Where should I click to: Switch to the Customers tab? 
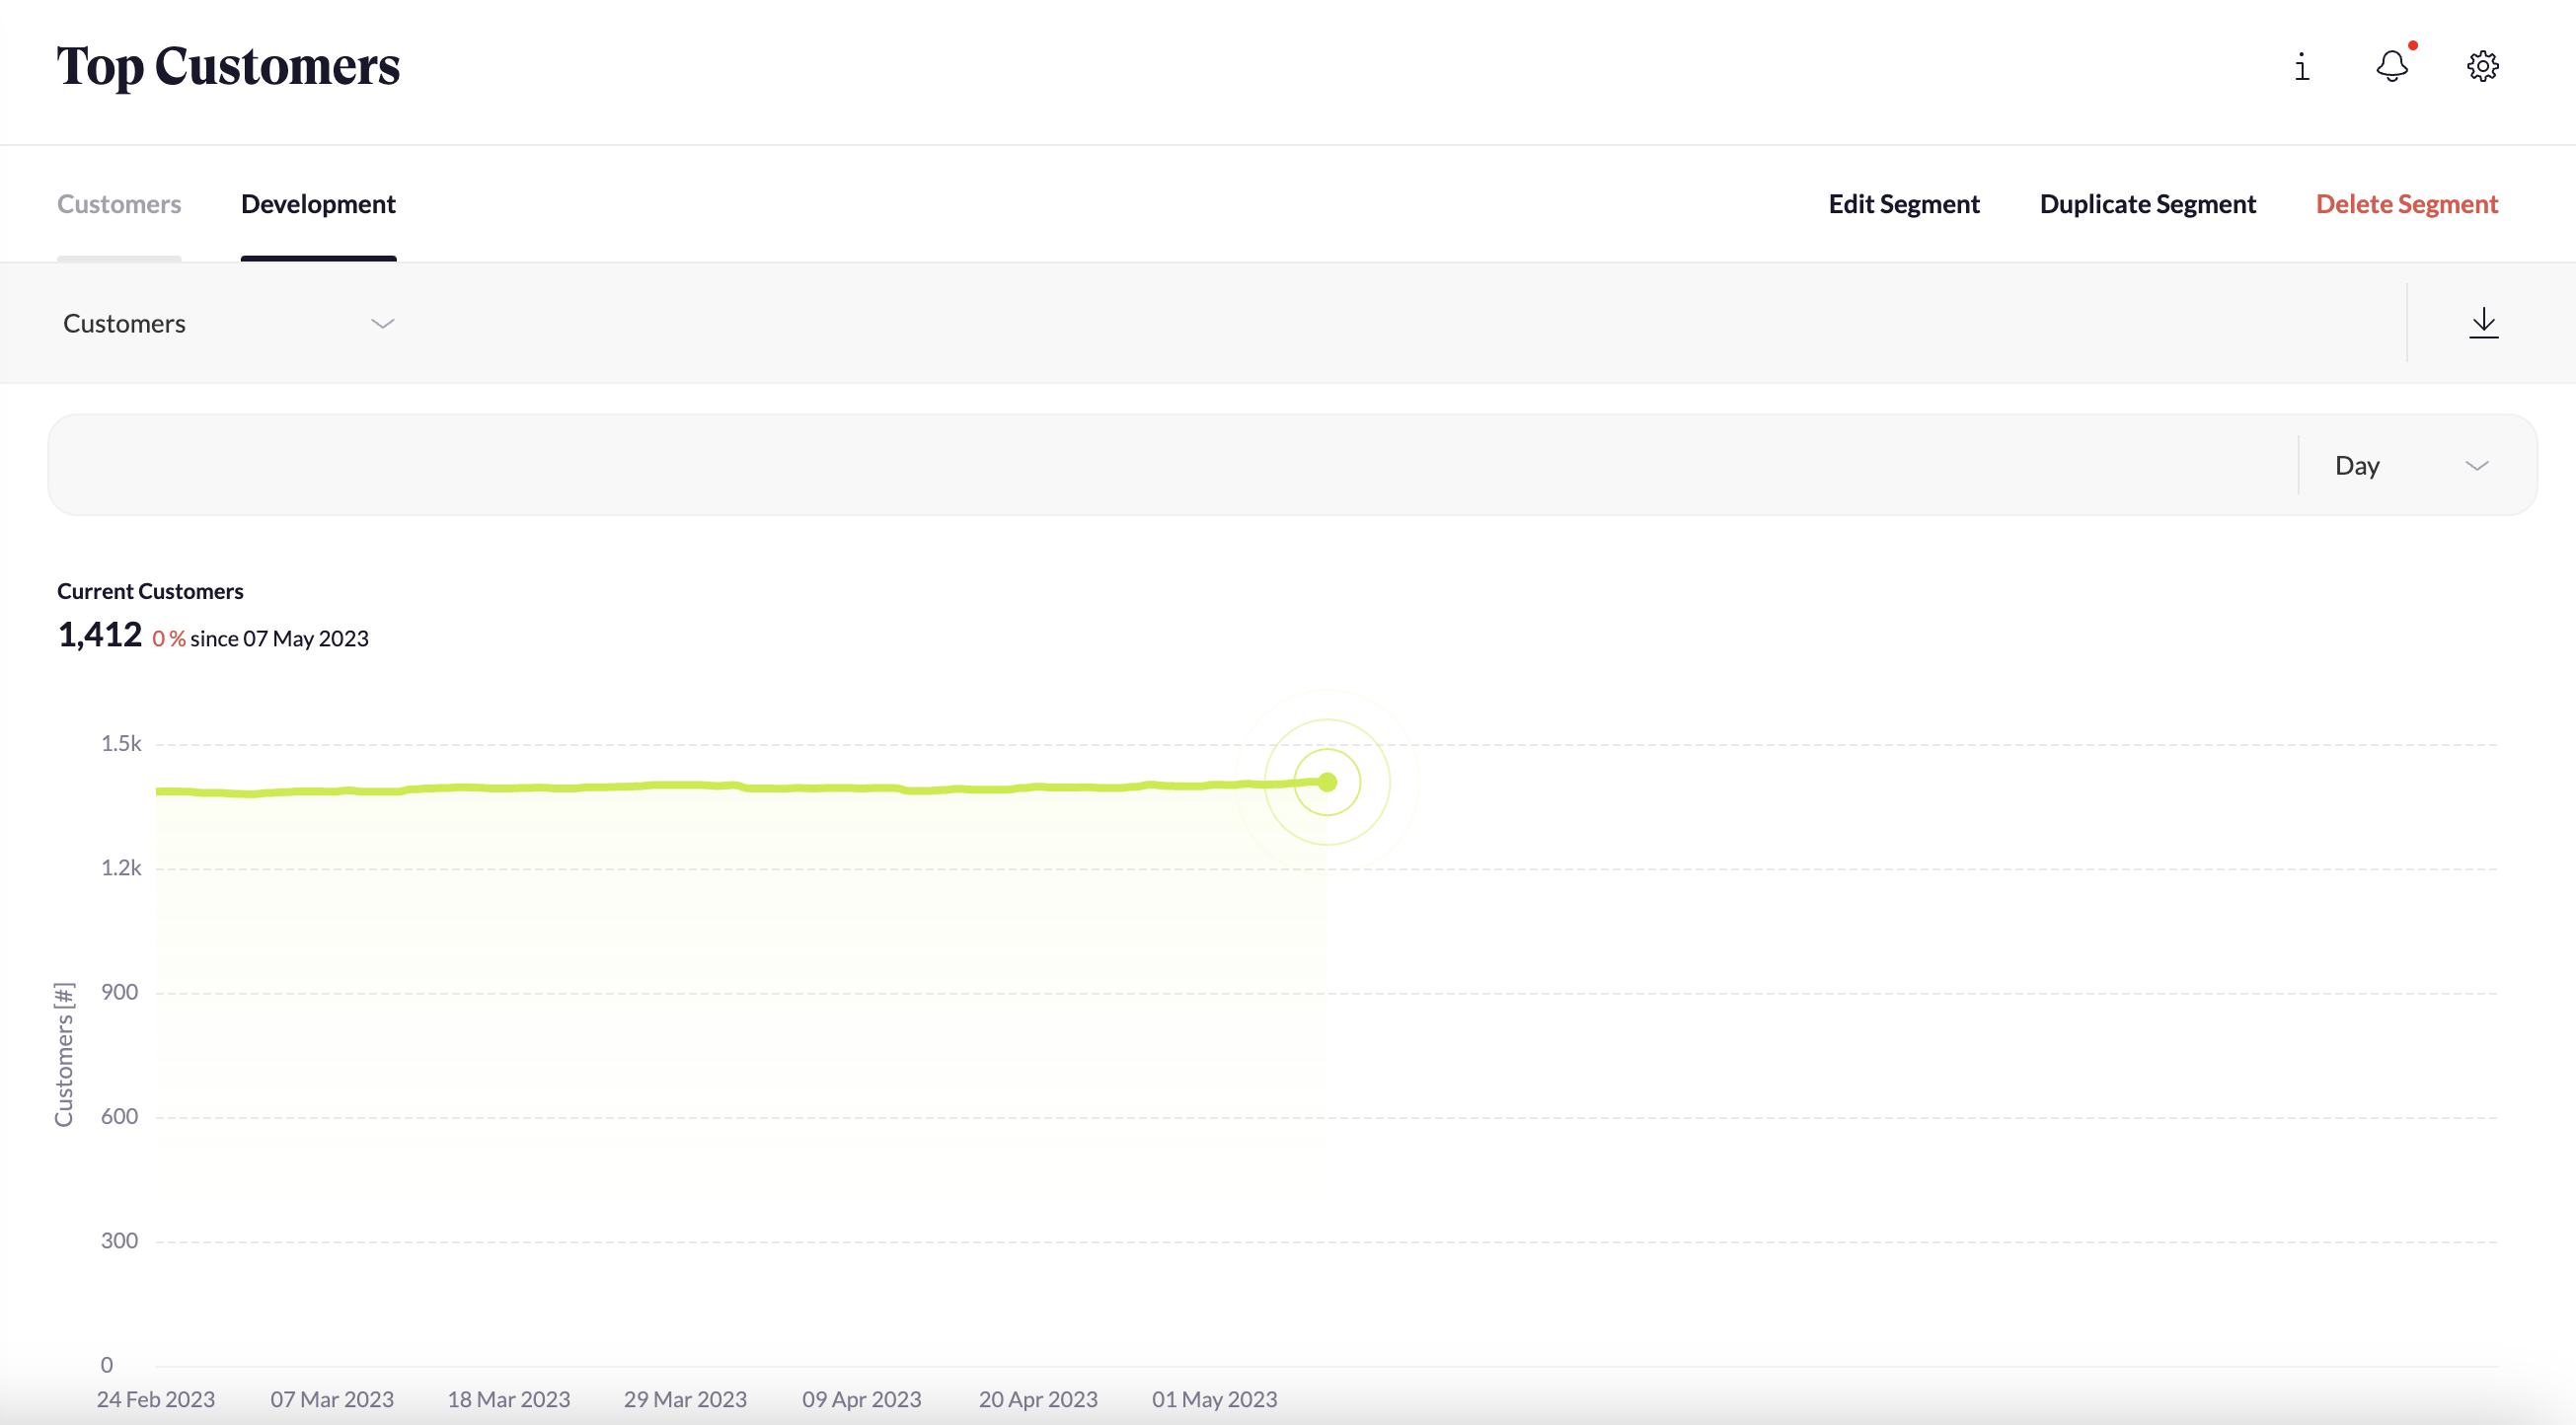119,204
